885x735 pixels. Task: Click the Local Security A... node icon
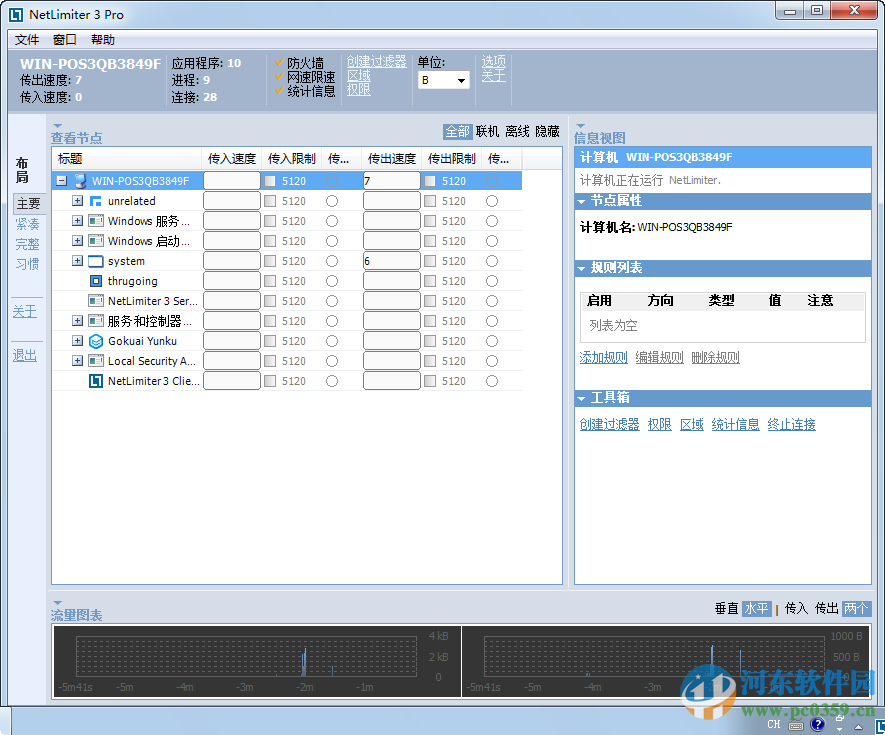coord(95,360)
